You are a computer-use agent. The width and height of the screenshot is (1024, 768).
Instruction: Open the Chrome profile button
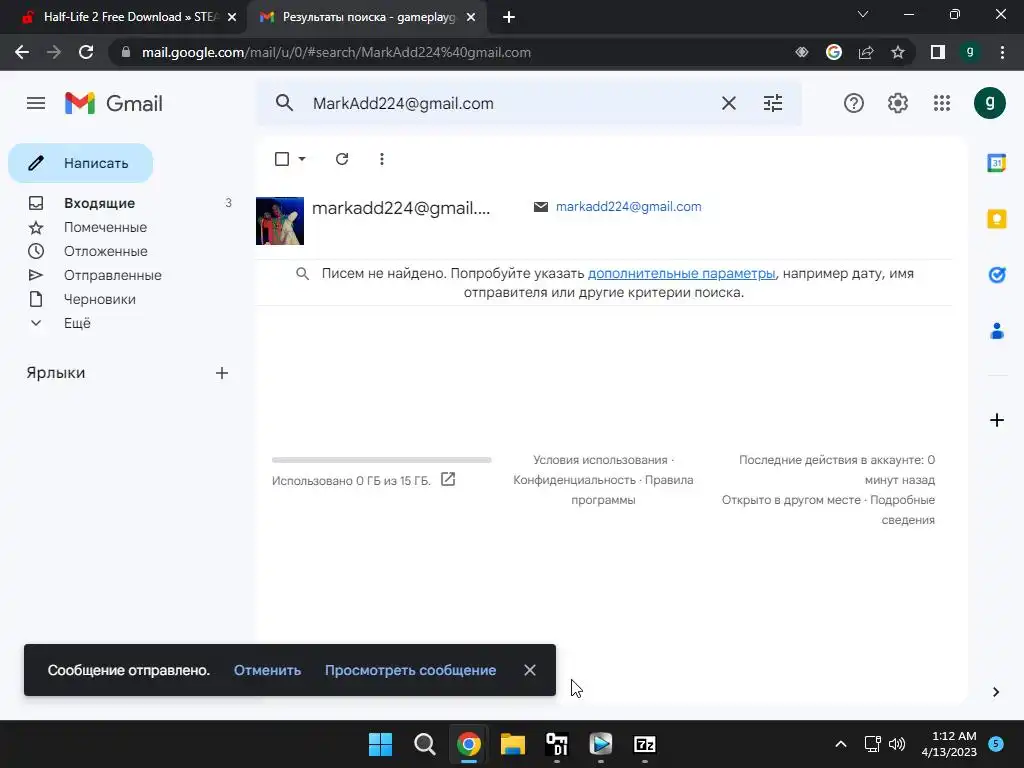tap(970, 52)
